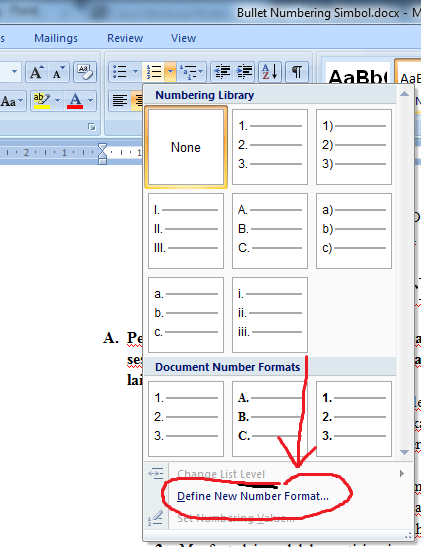Select the i. ii. iii. lowercase roman format
Viewport: 421px width, 547px height.
[270, 315]
